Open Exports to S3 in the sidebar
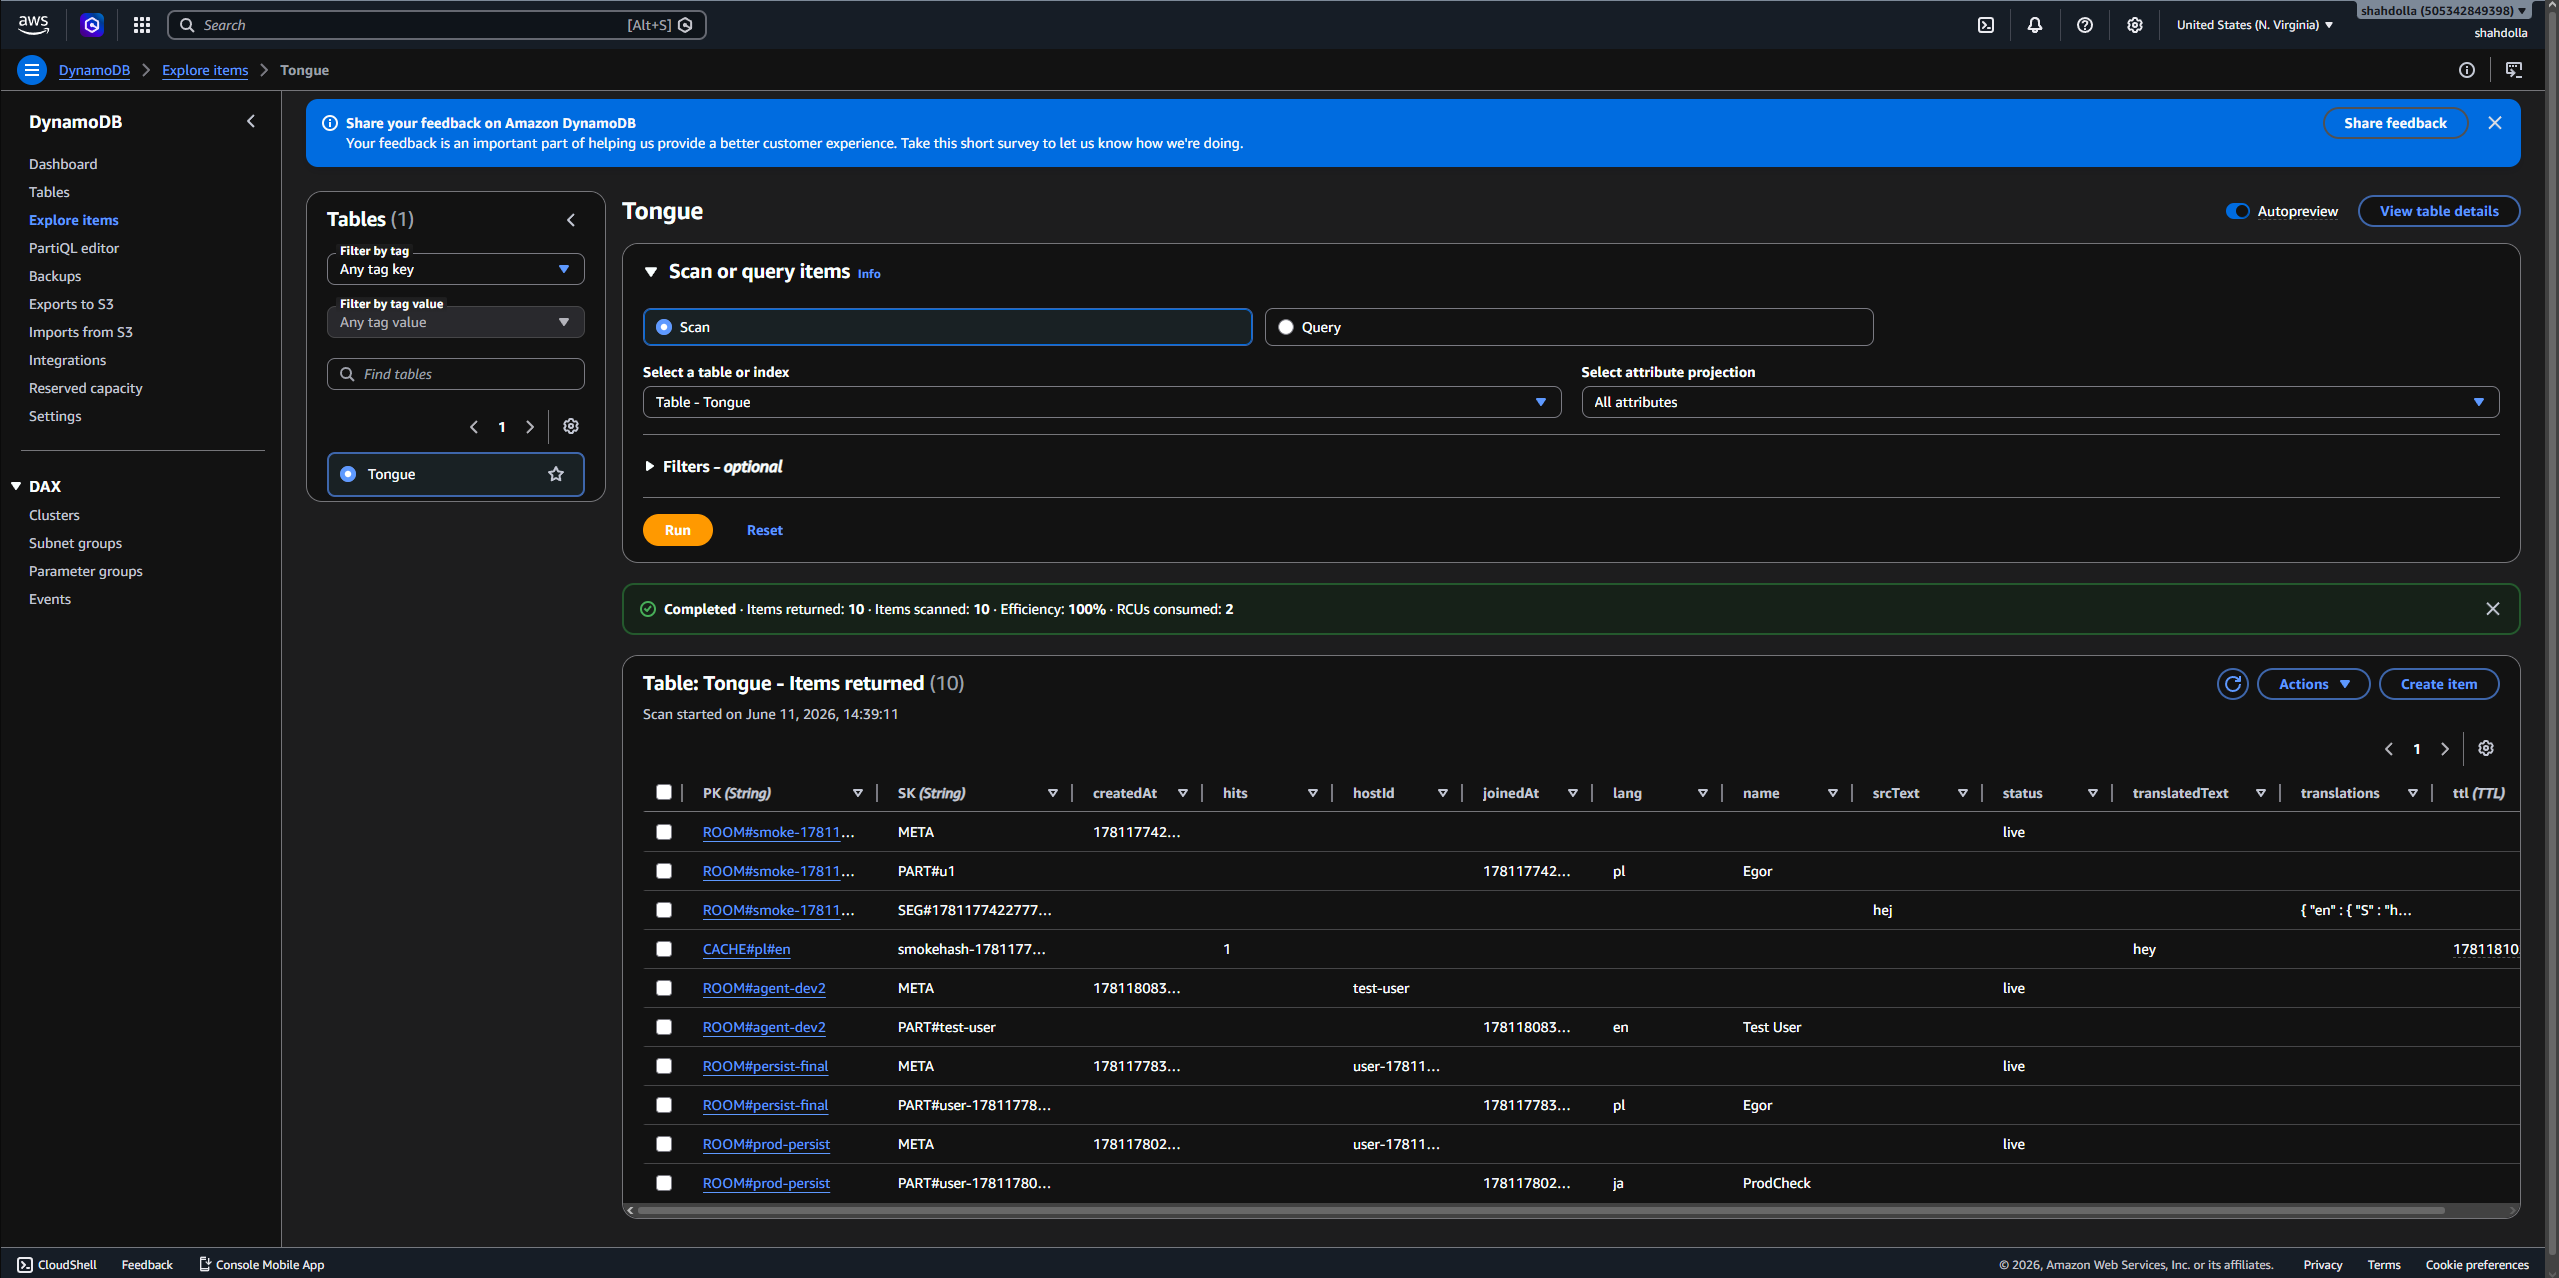2559x1278 pixels. click(71, 304)
